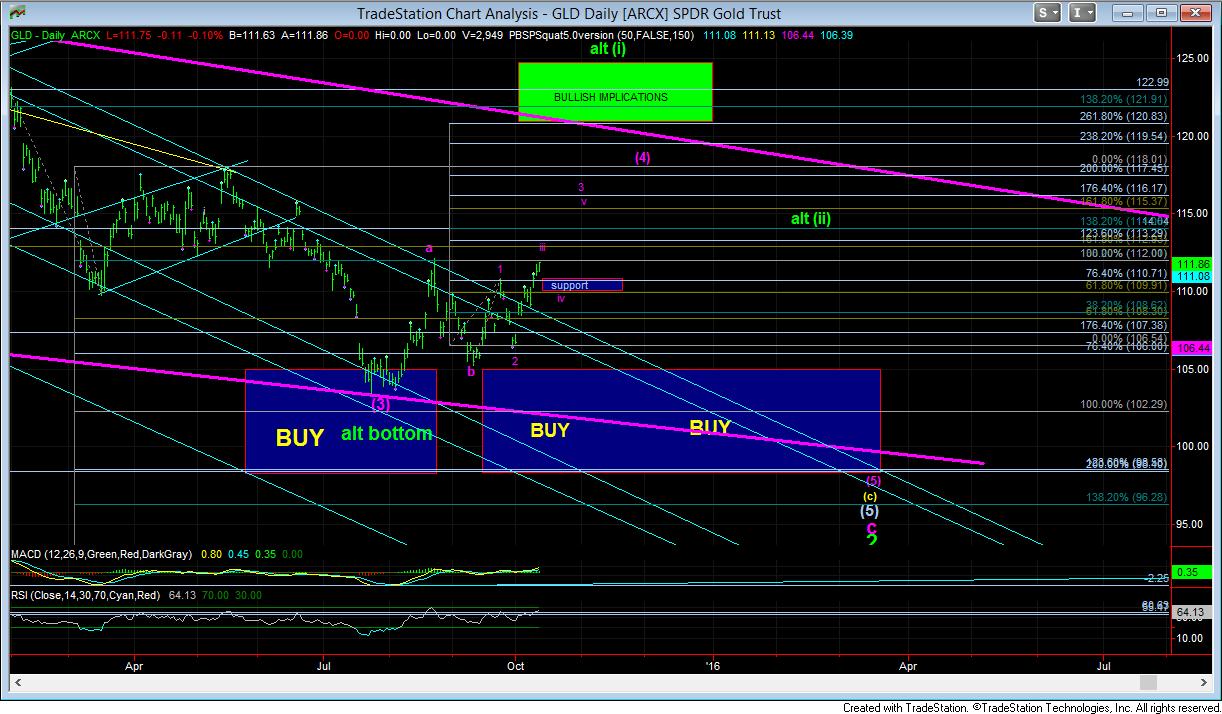Screen dimensions: 1222x714
Task: Click the magenta (3) wave label
Action: coord(381,404)
